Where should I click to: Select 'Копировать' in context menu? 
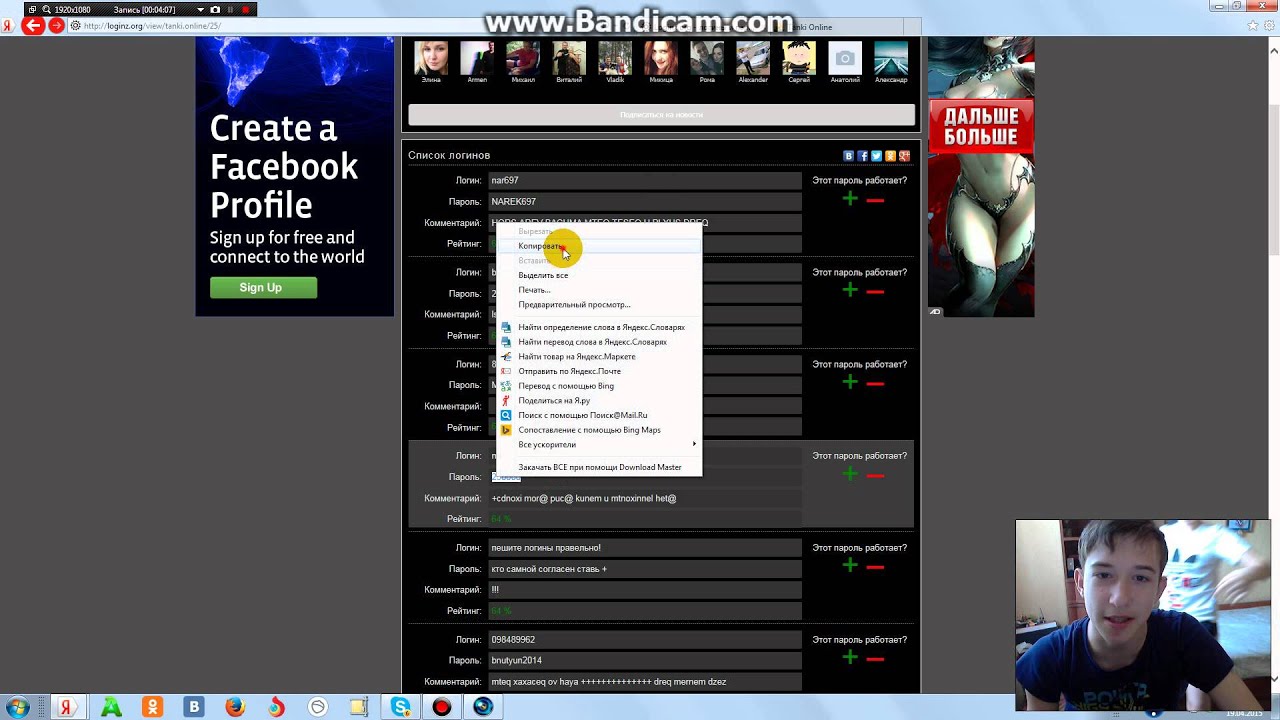tap(600, 246)
